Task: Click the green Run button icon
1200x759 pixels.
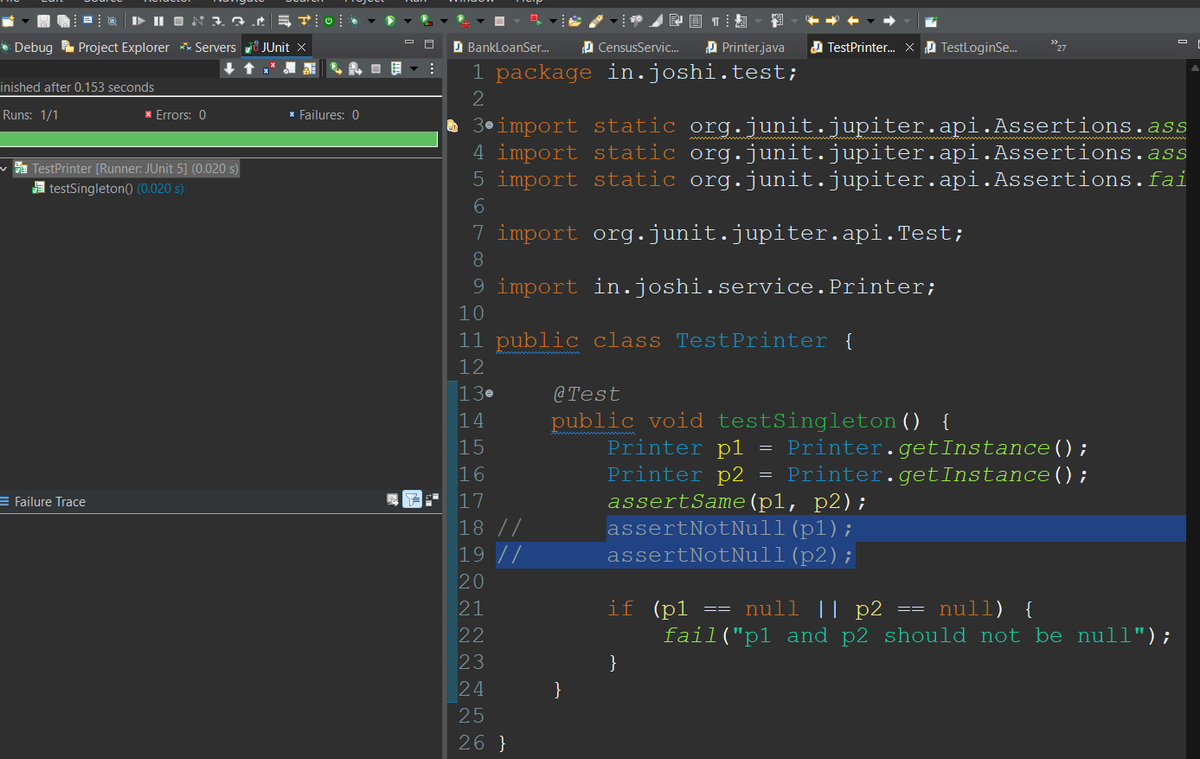Action: pyautogui.click(x=390, y=20)
